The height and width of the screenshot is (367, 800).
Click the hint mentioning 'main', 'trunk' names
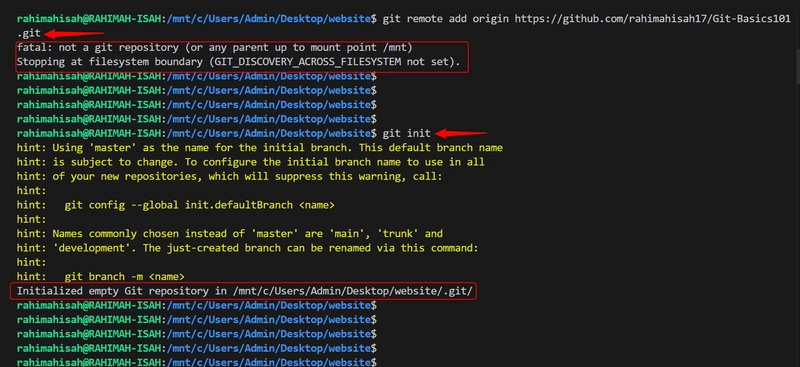[230, 234]
